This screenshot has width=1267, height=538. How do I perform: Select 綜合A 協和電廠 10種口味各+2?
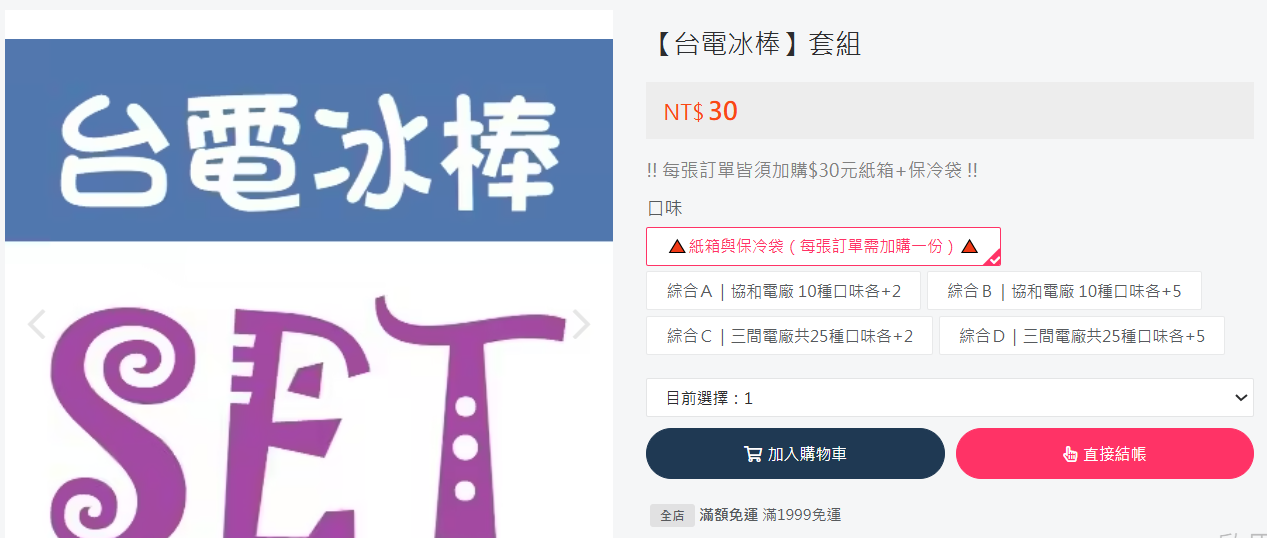[784, 291]
